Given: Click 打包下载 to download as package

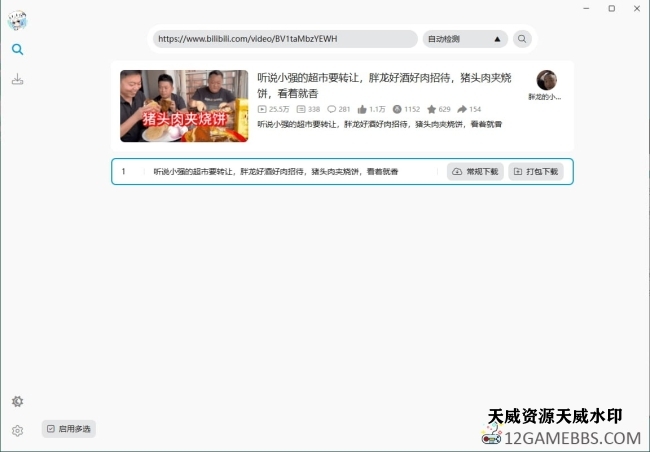Looking at the screenshot, I should (536, 172).
